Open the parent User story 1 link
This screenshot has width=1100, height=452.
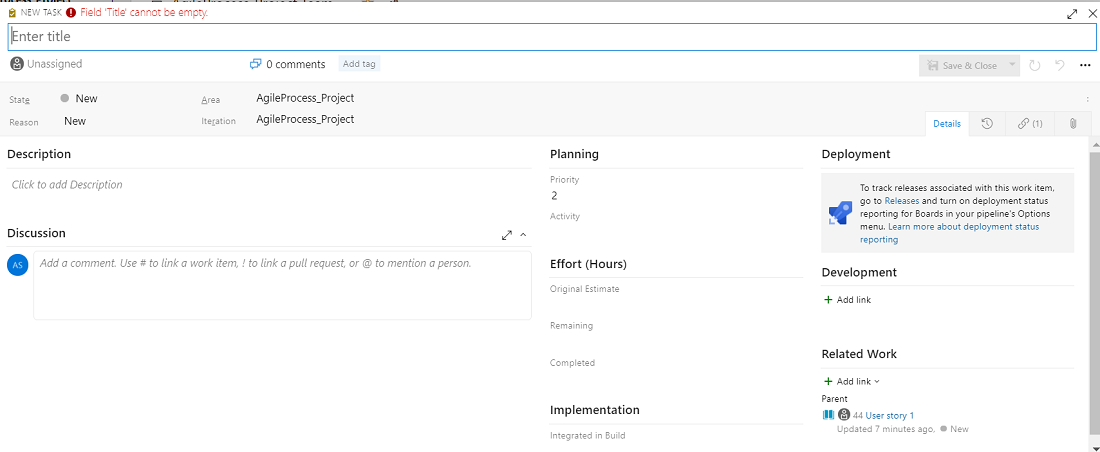pos(889,415)
